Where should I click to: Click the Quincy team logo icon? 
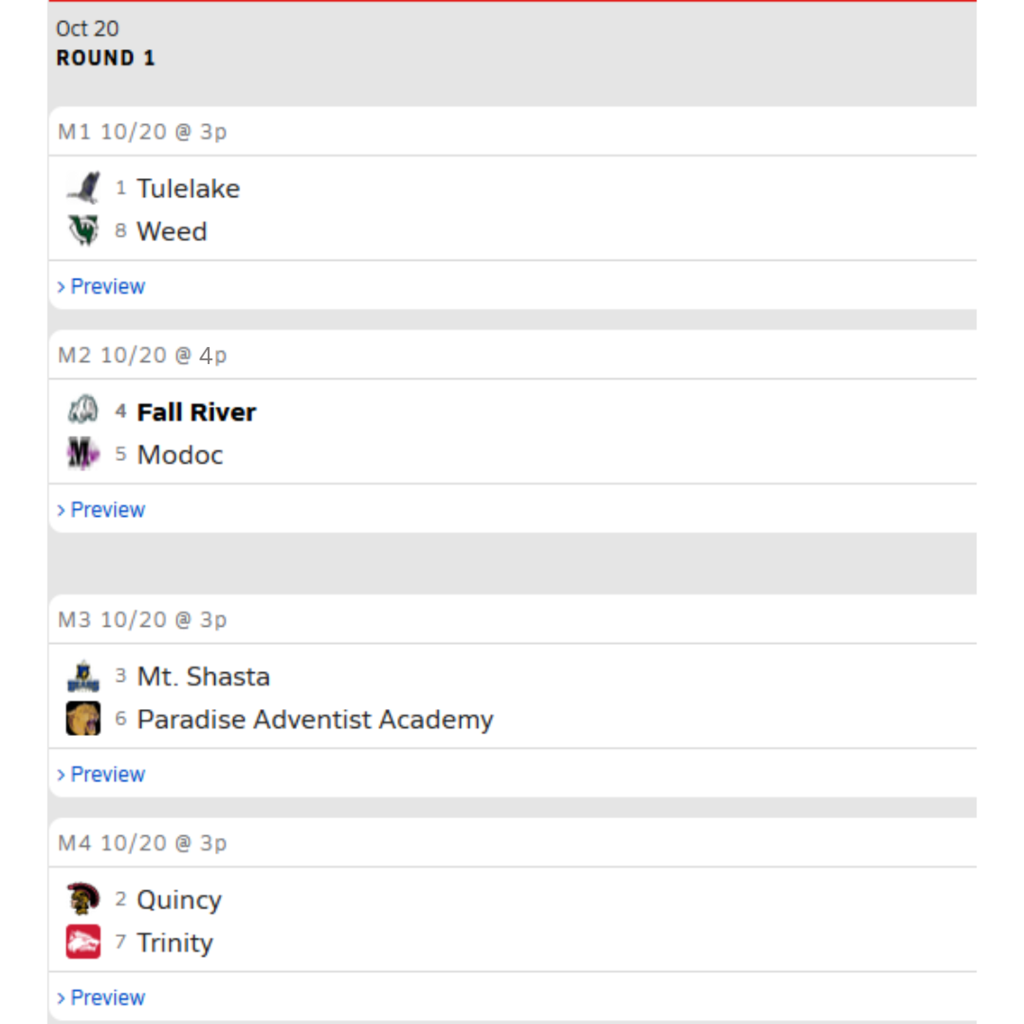coord(83,899)
